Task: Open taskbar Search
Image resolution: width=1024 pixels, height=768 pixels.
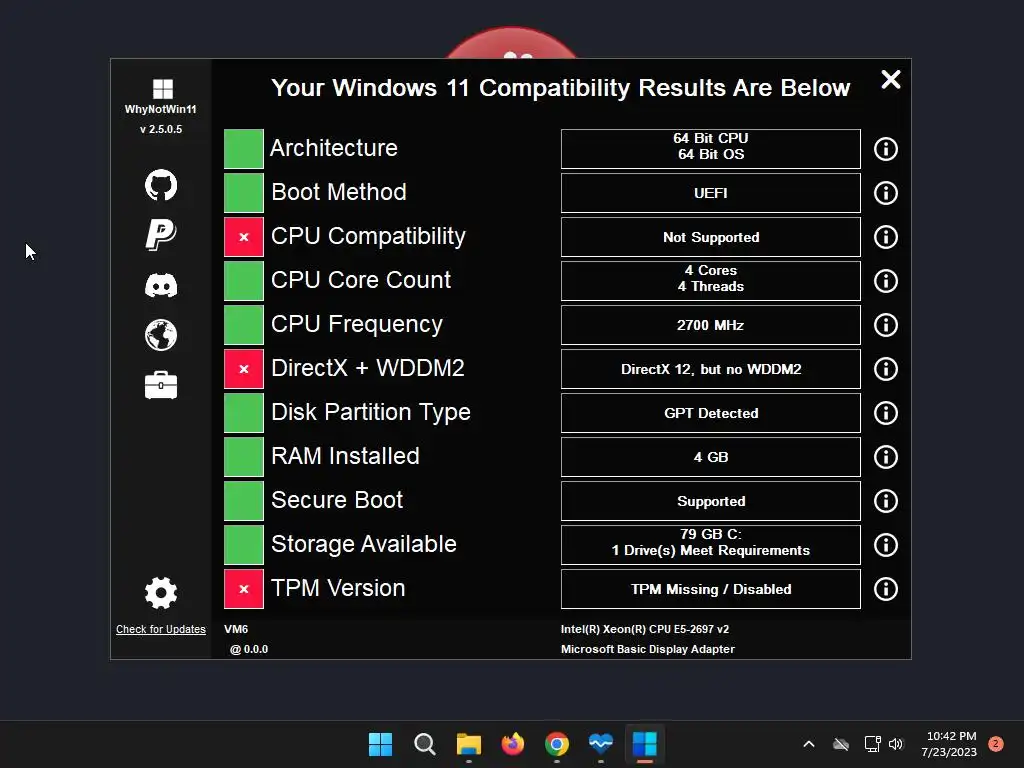Action: pos(424,744)
